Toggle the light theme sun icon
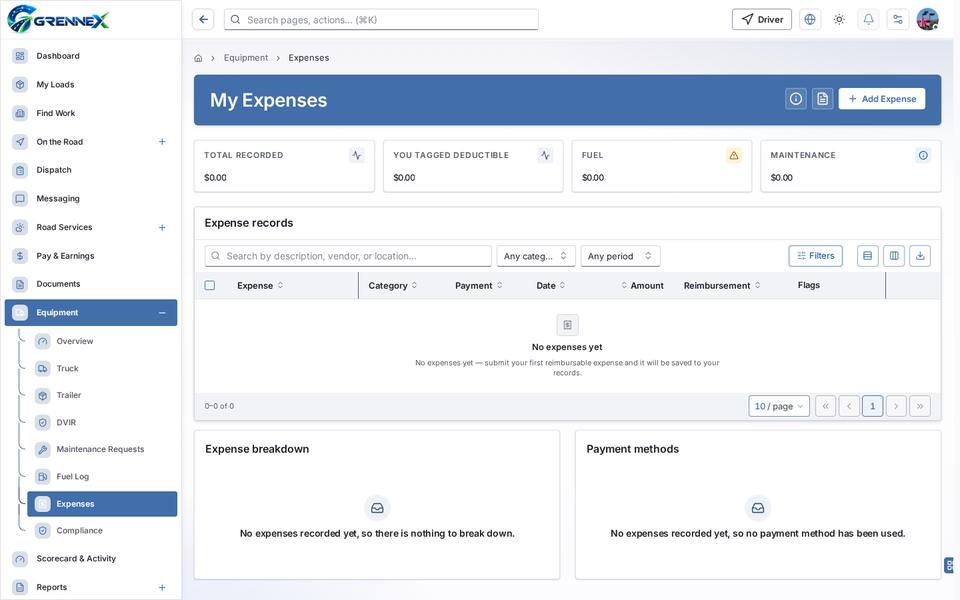960x600 pixels. coord(839,20)
